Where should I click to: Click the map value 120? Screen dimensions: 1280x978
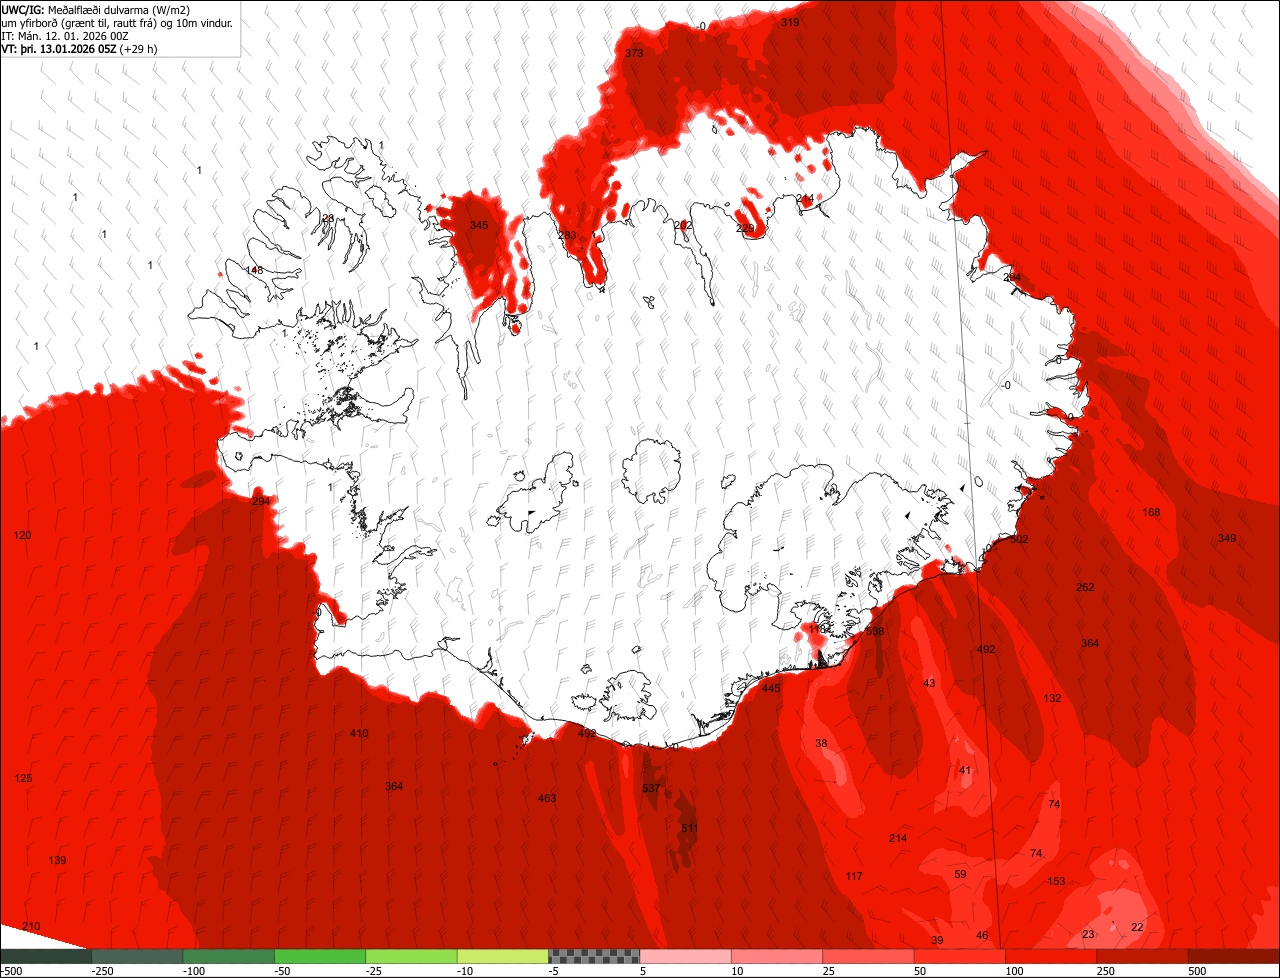(x=22, y=535)
